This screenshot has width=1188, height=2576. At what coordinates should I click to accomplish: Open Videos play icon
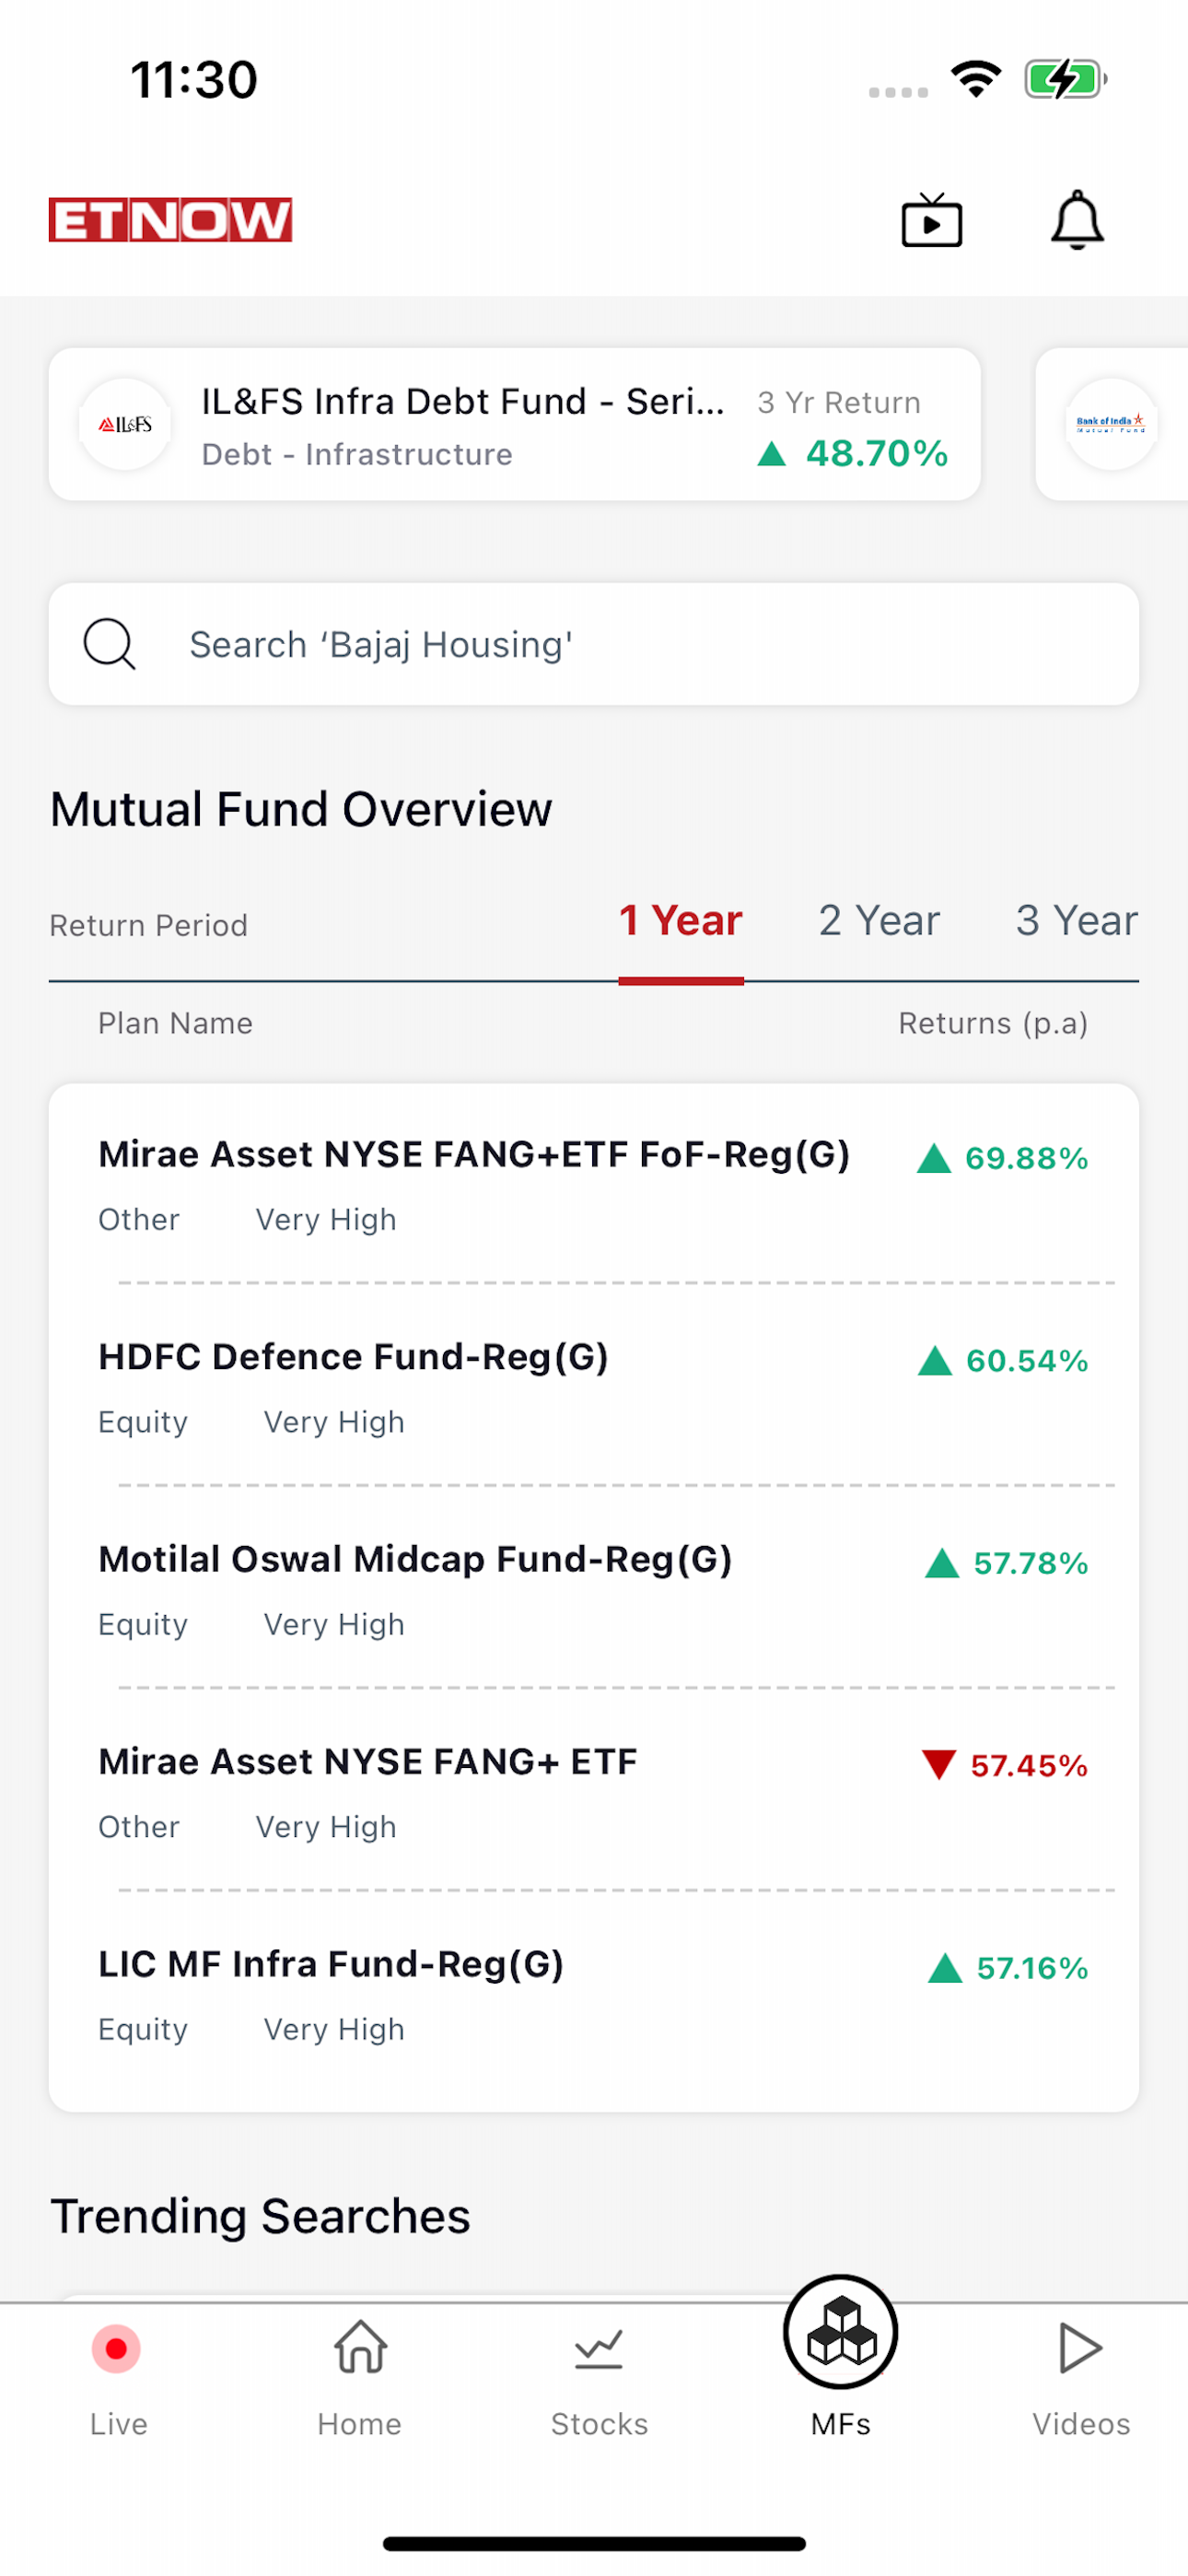[x=1080, y=2348]
